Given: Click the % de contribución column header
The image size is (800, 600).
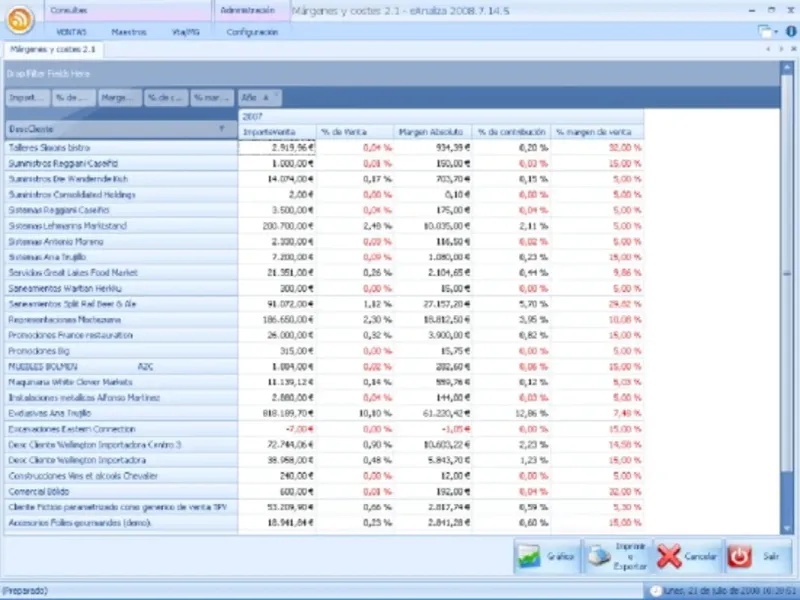Looking at the screenshot, I should point(511,132).
